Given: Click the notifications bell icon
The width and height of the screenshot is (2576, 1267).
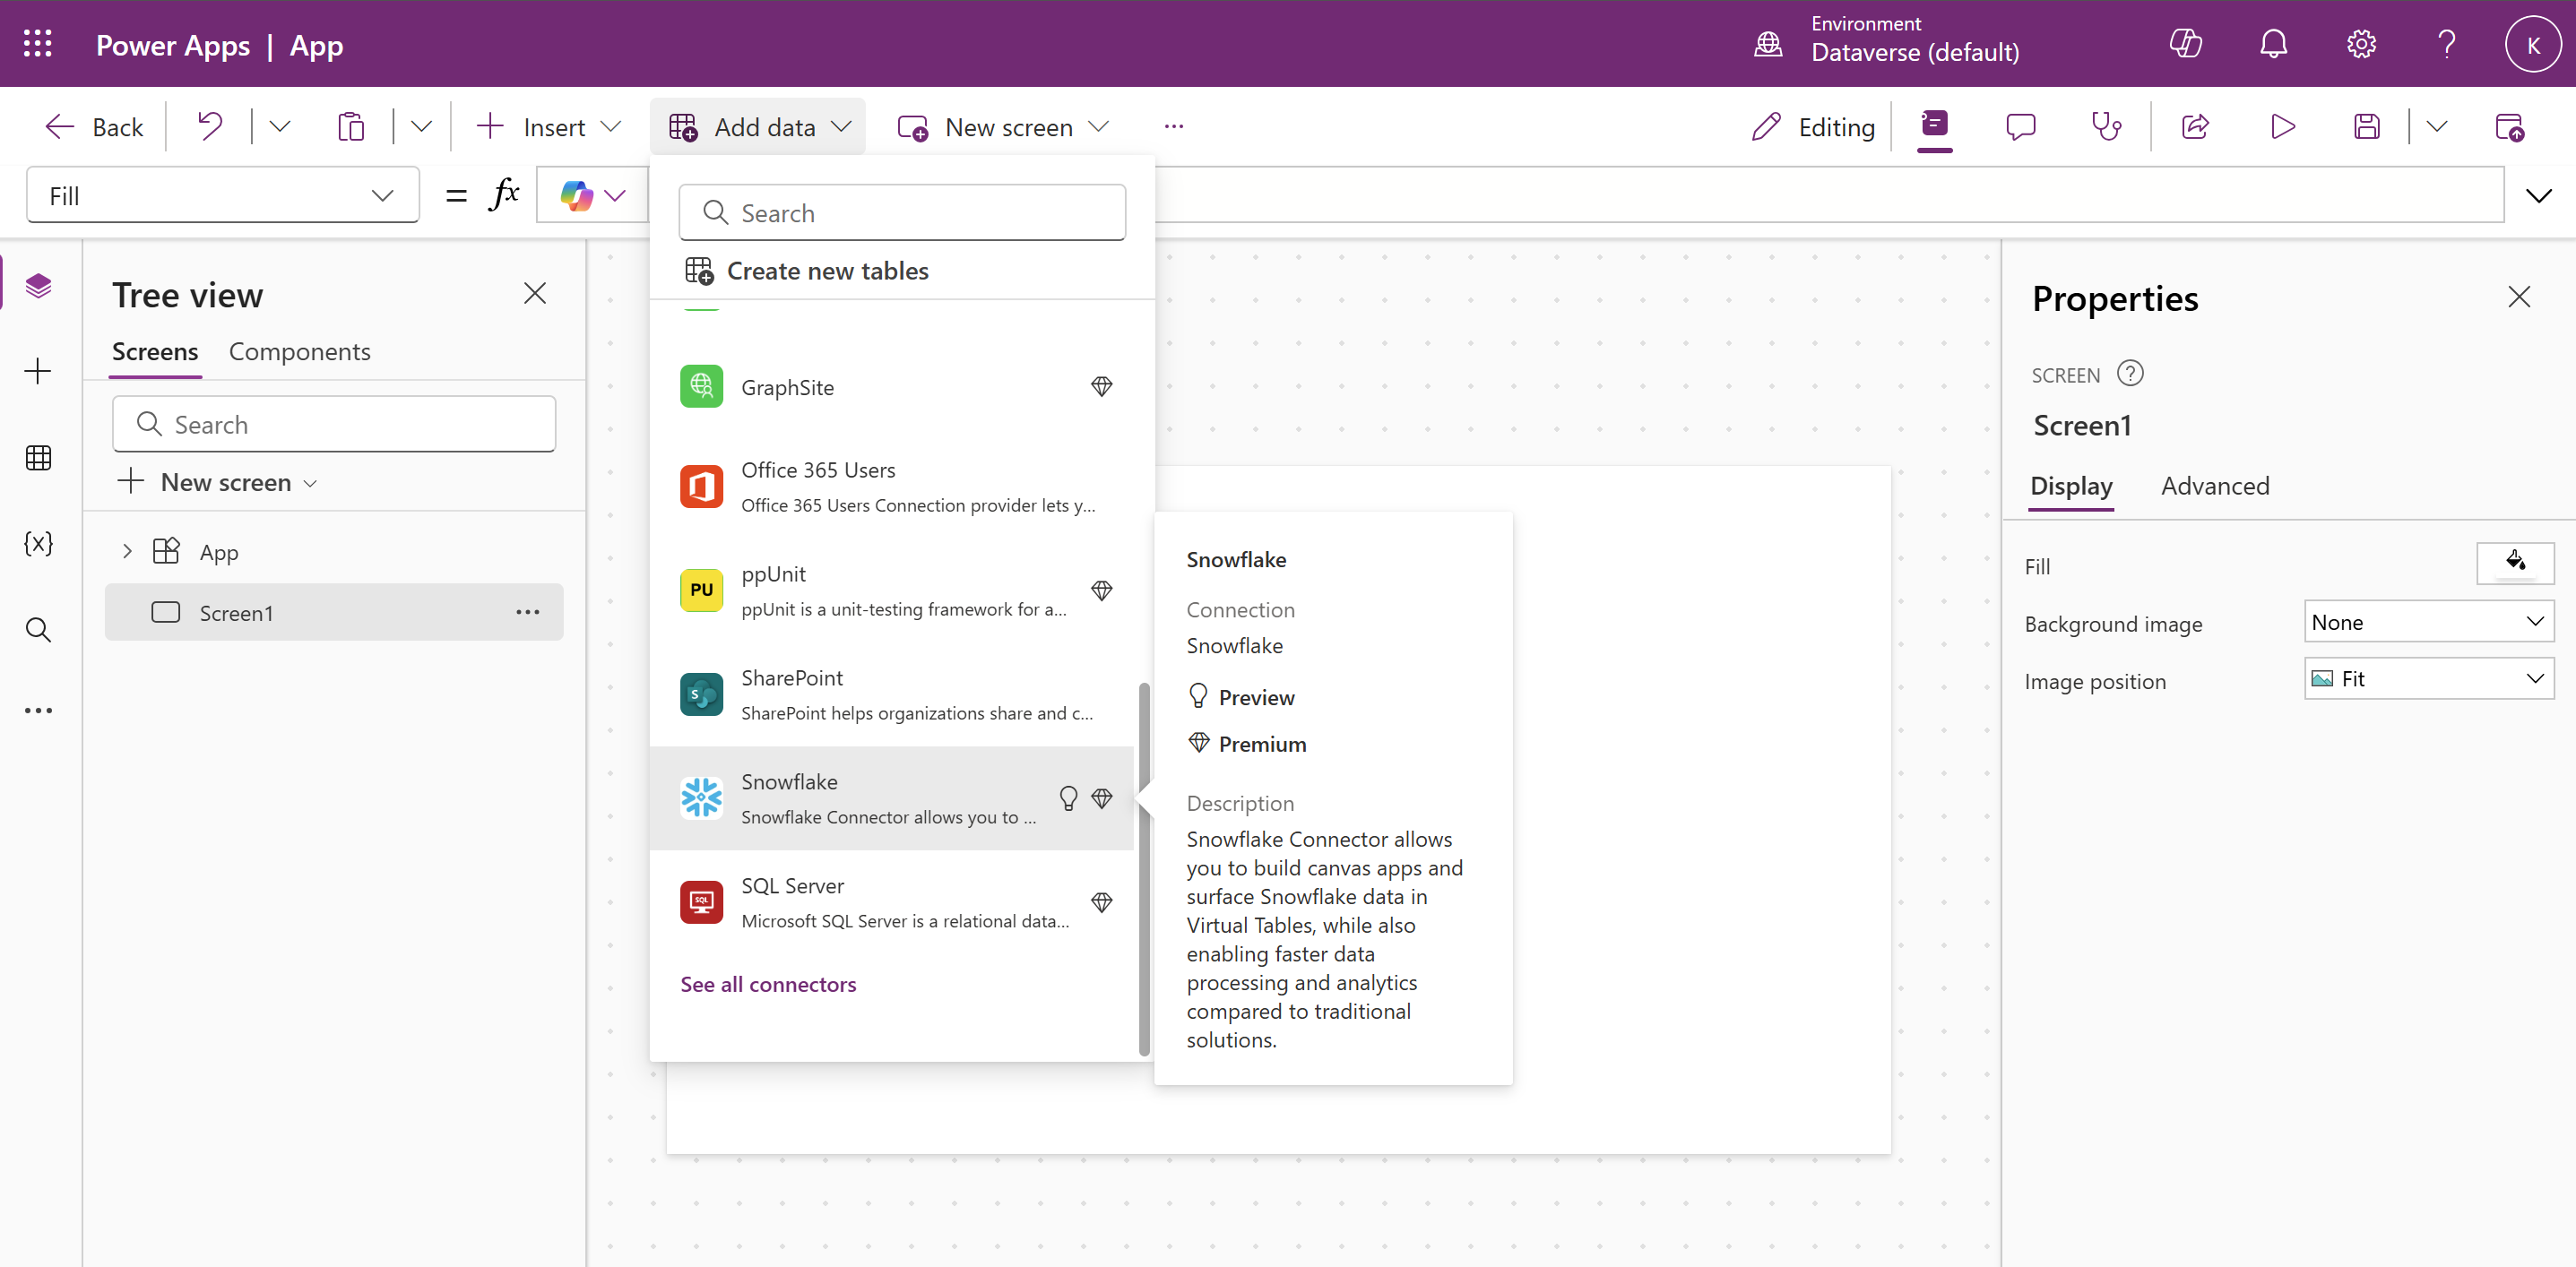Looking at the screenshot, I should 2273,44.
